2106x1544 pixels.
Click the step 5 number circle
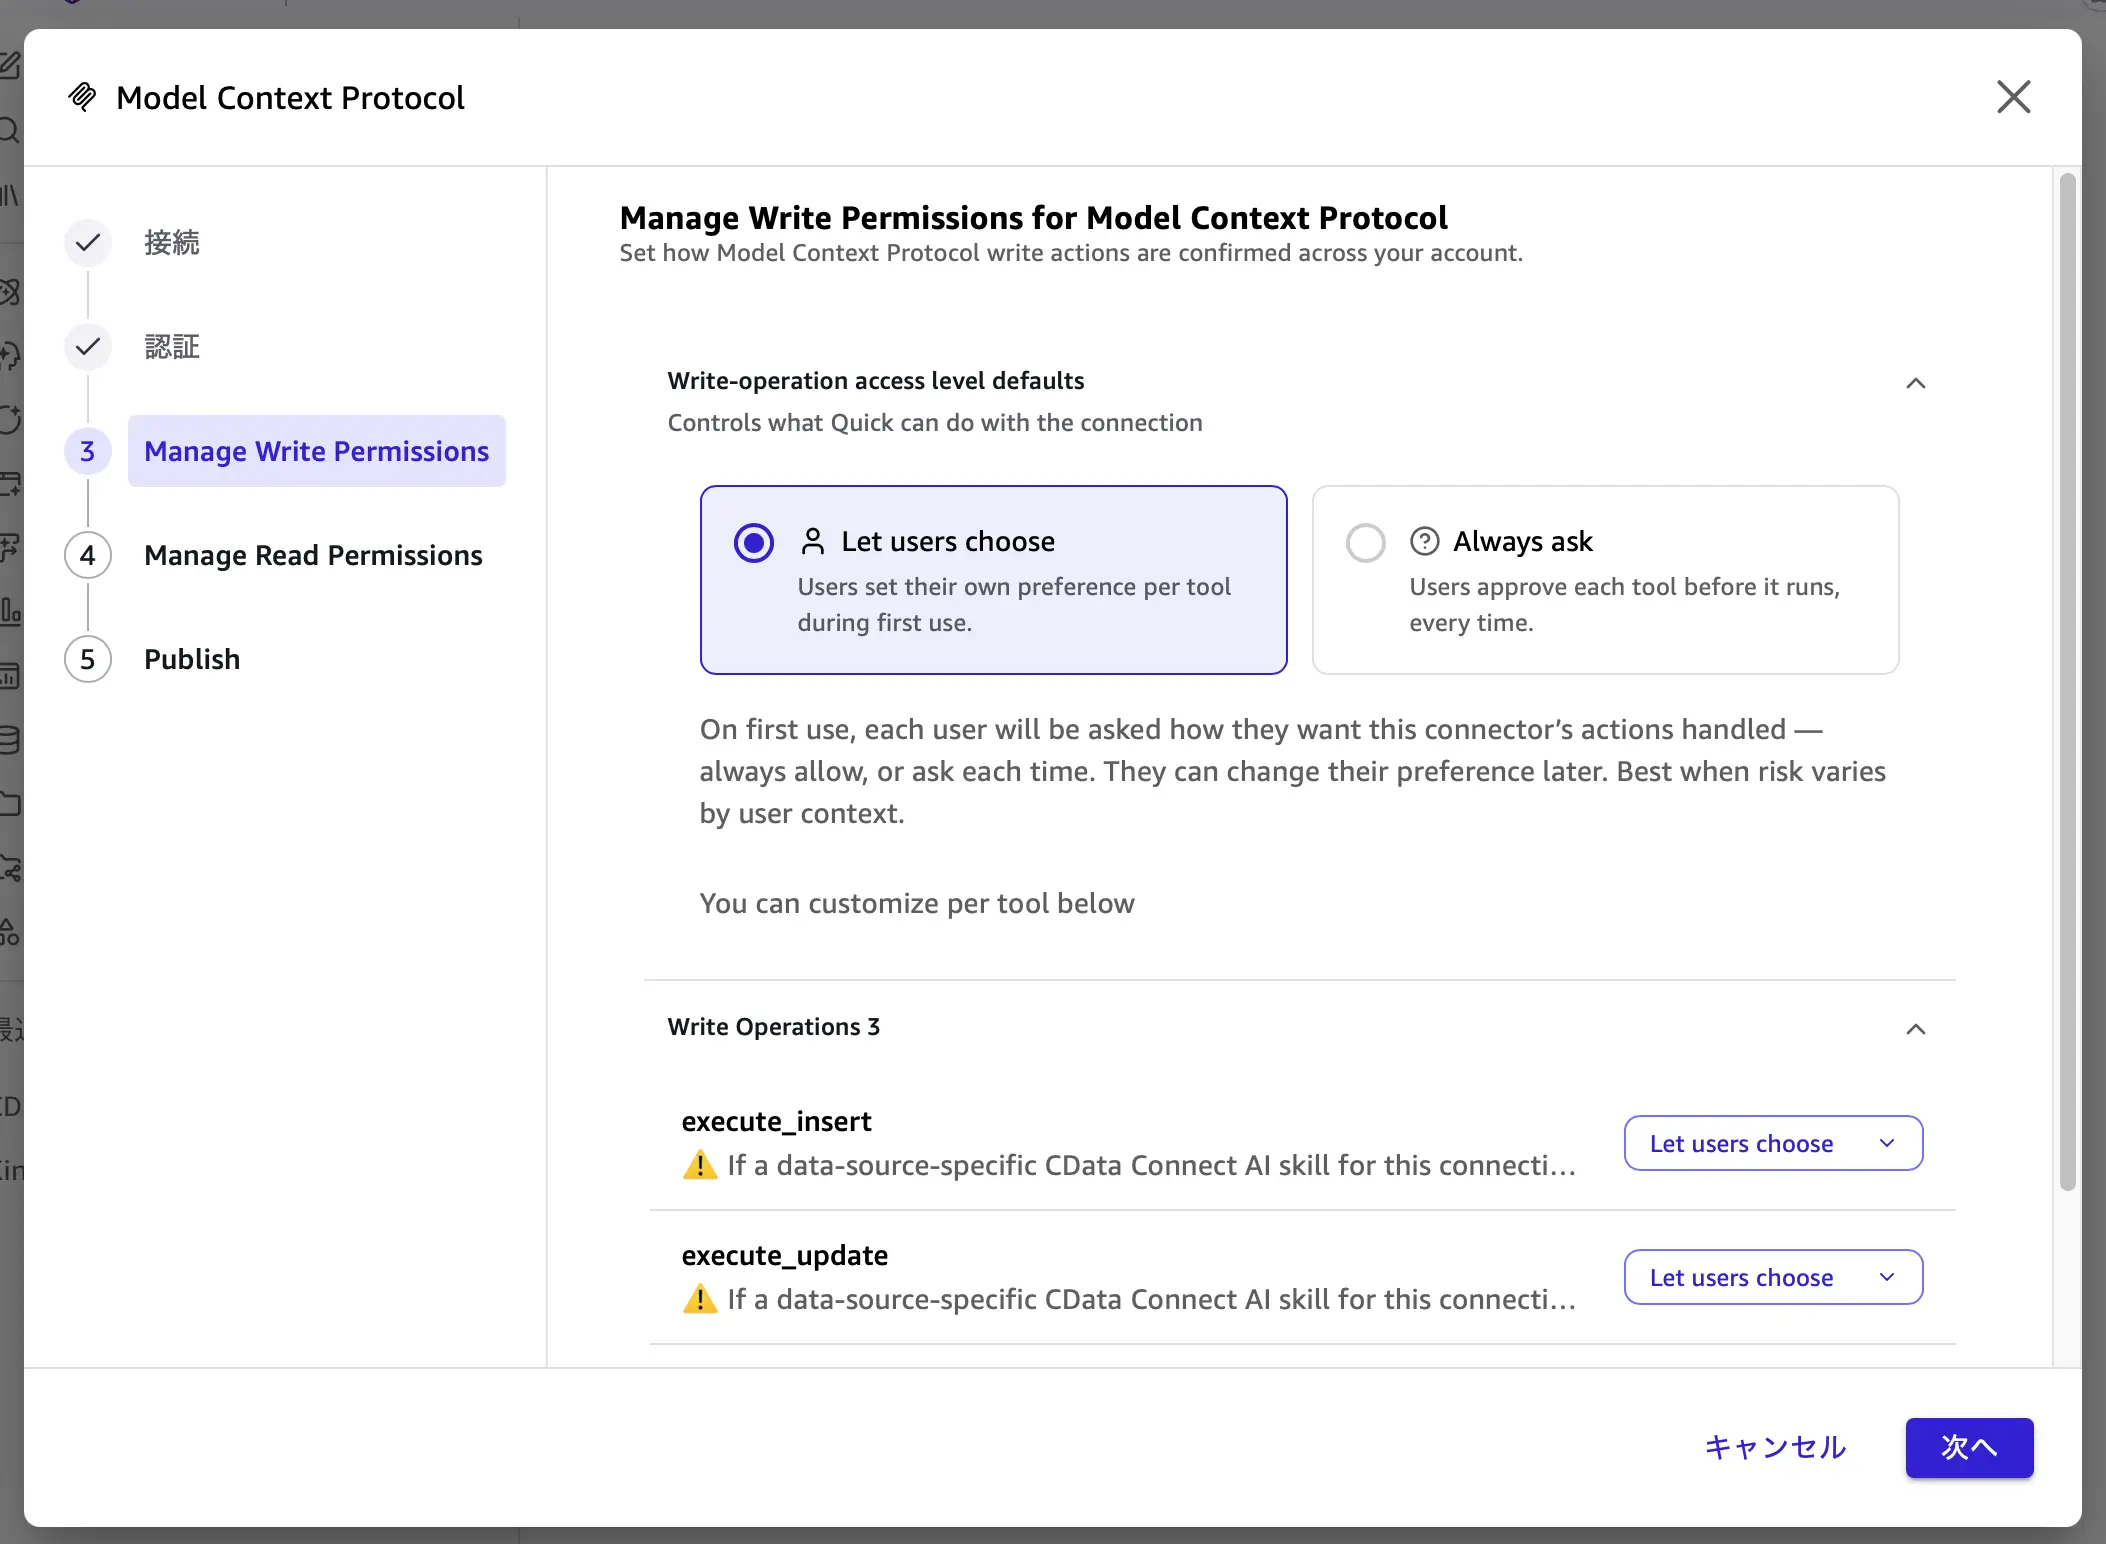(x=88, y=659)
